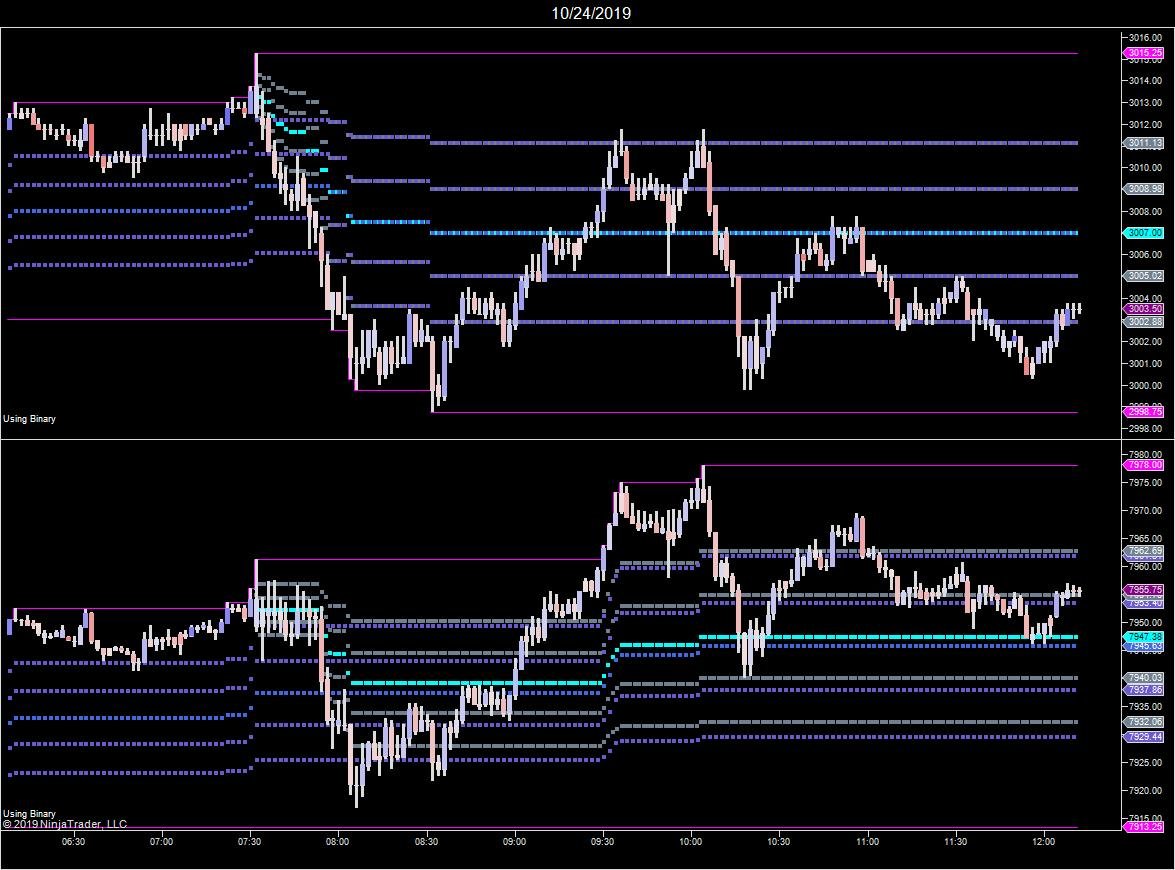Click the gray 7932.06 price marker
The height and width of the screenshot is (870, 1175).
pyautogui.click(x=1144, y=721)
